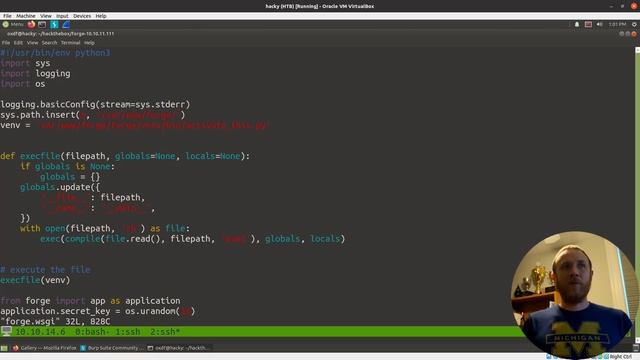
Task: Open the VirtualBox File menu
Action: [x=7, y=16]
